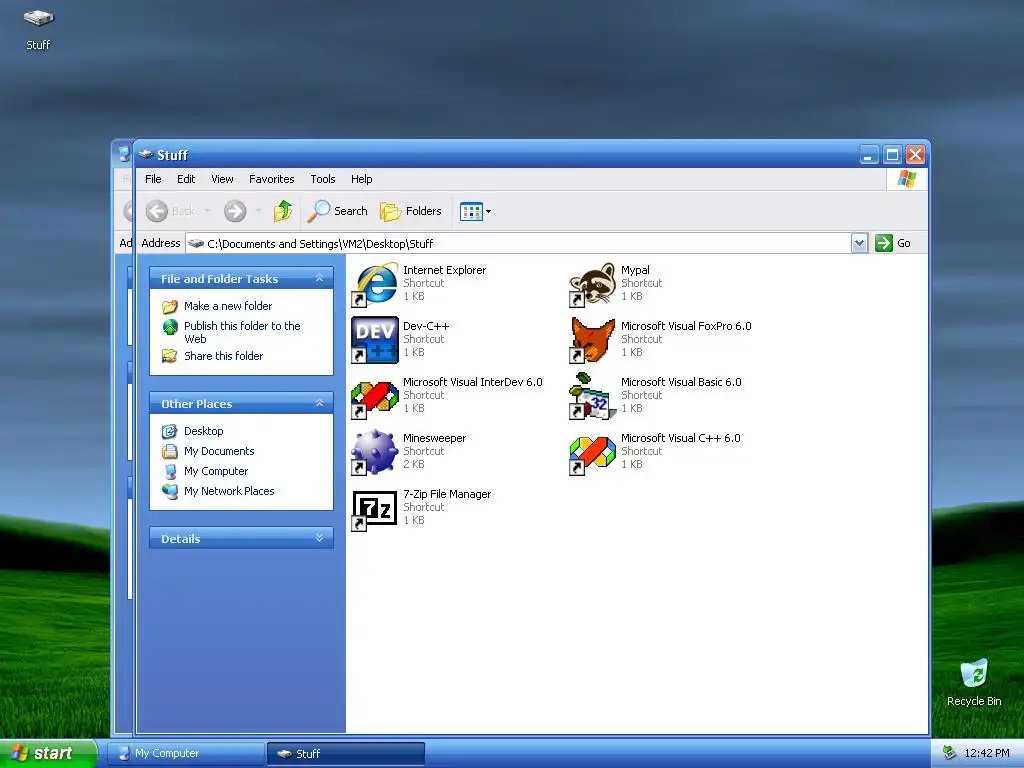Image resolution: width=1024 pixels, height=768 pixels.
Task: Click the Forward arrow button
Action: pos(235,211)
